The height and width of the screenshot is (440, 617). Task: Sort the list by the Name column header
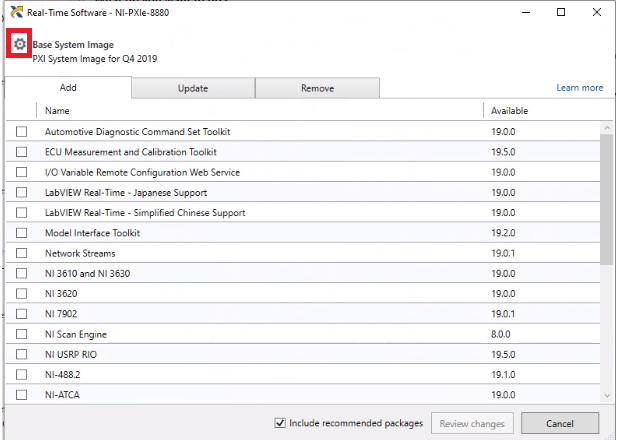tap(57, 111)
